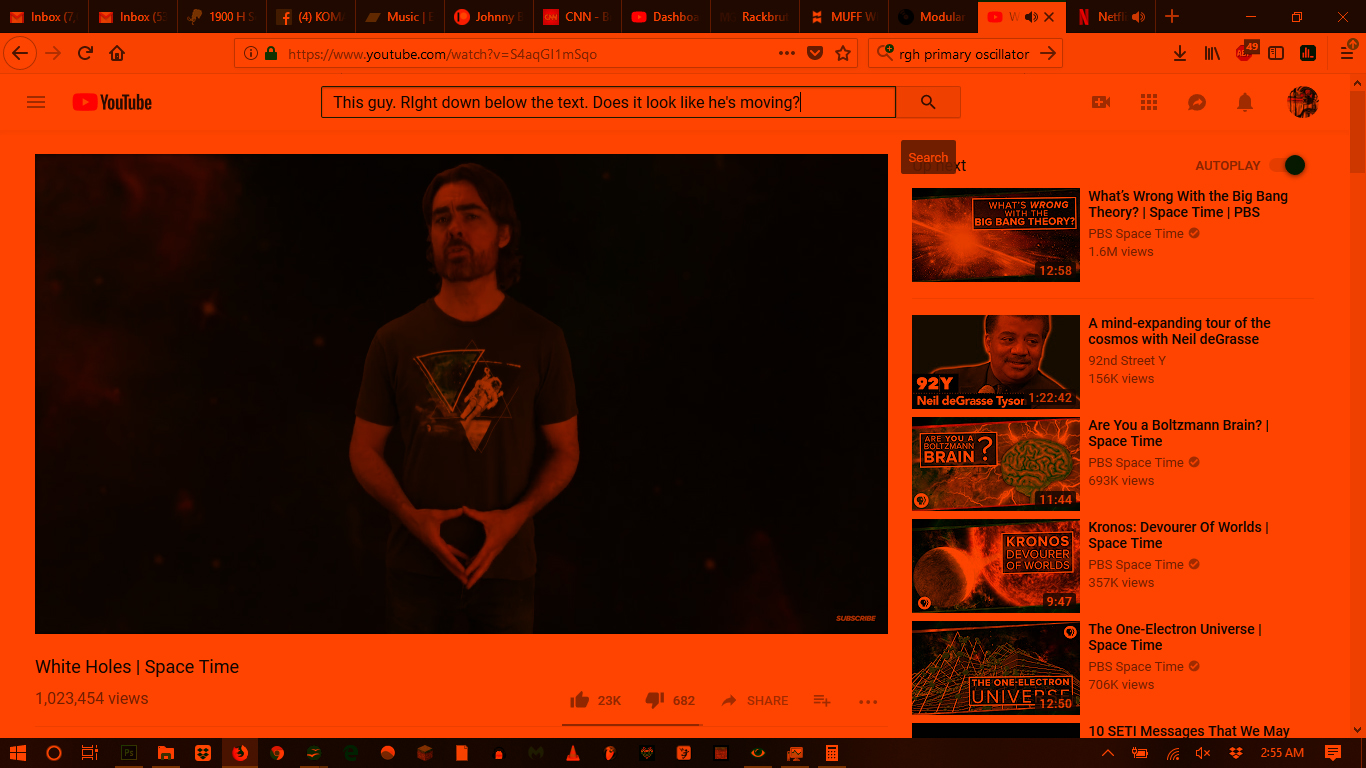Dislike the video with thumbs down
1366x768 pixels.
point(655,700)
